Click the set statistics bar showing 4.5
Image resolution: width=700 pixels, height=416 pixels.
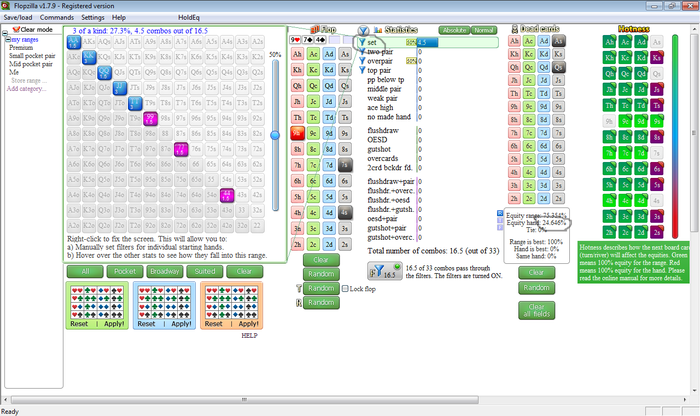[x=427, y=42]
